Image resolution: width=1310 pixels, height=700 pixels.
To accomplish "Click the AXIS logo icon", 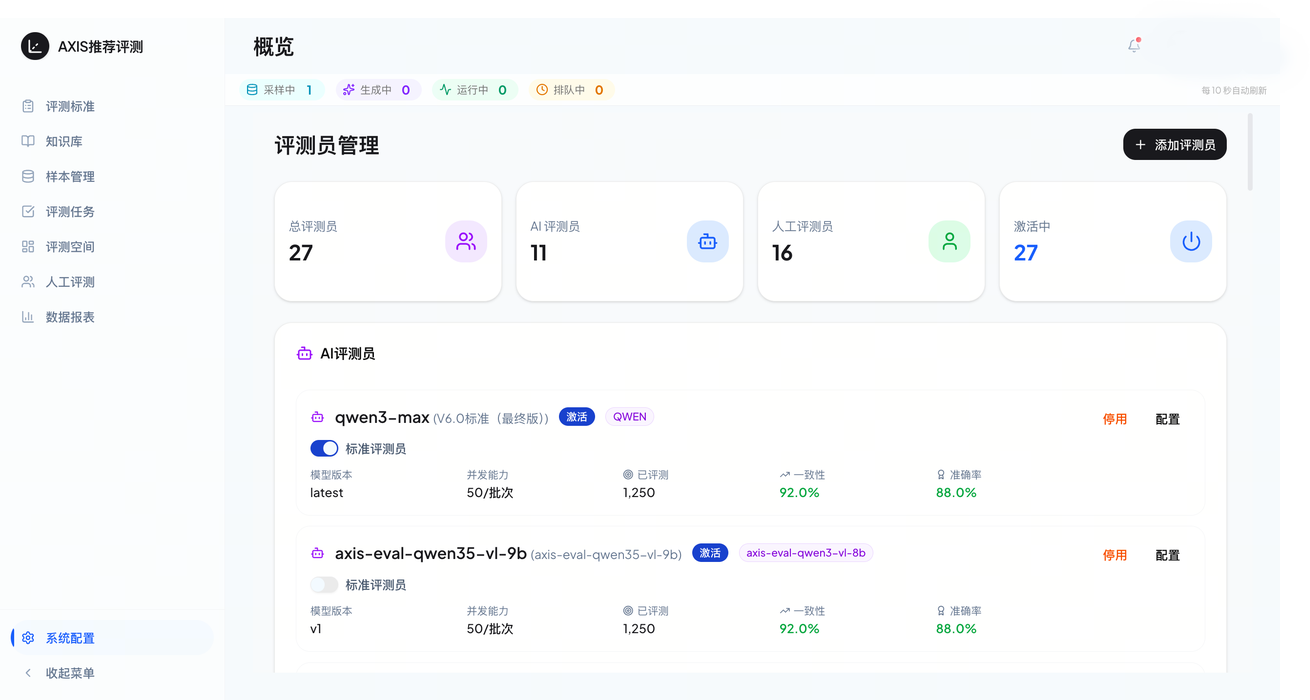I will [35, 46].
